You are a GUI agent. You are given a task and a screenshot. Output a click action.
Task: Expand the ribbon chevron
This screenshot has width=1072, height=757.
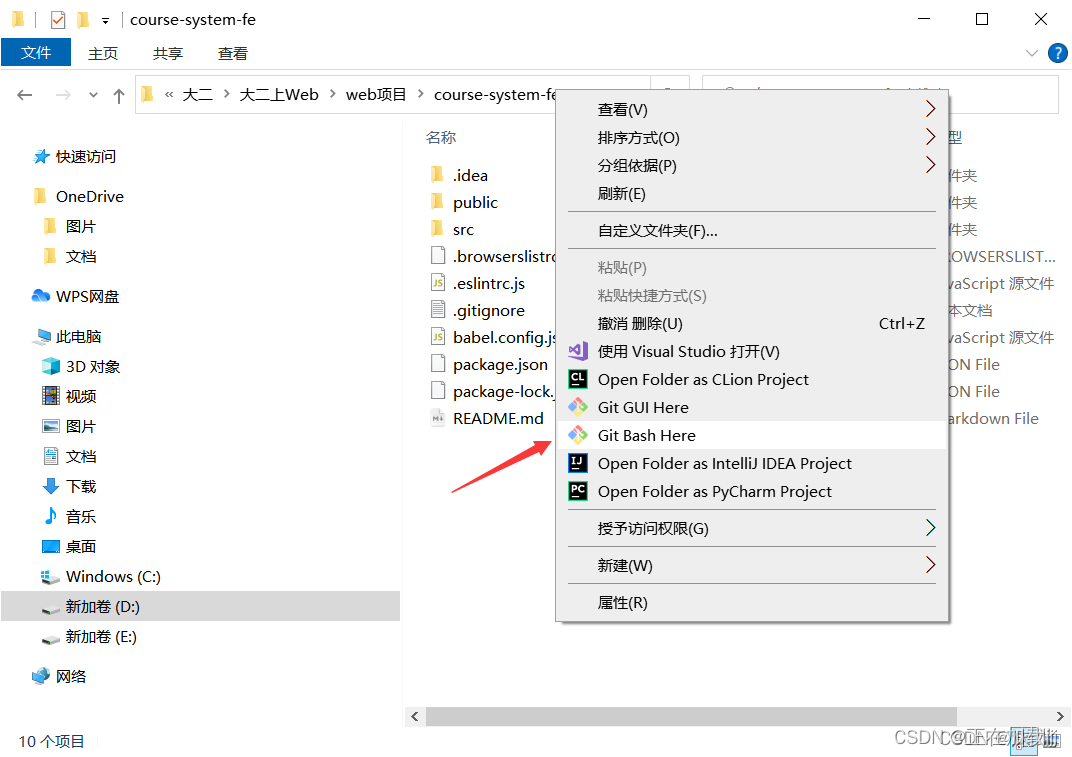pos(1032,53)
